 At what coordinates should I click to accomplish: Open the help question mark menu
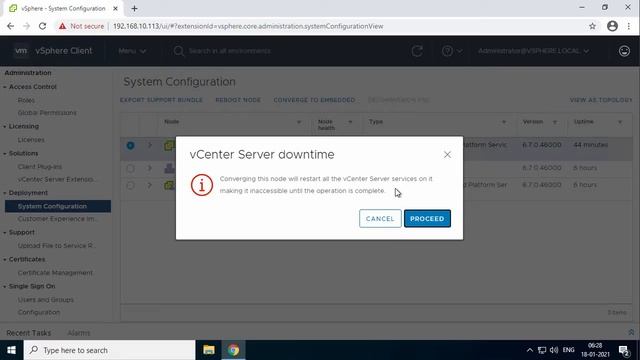[x=451, y=51]
